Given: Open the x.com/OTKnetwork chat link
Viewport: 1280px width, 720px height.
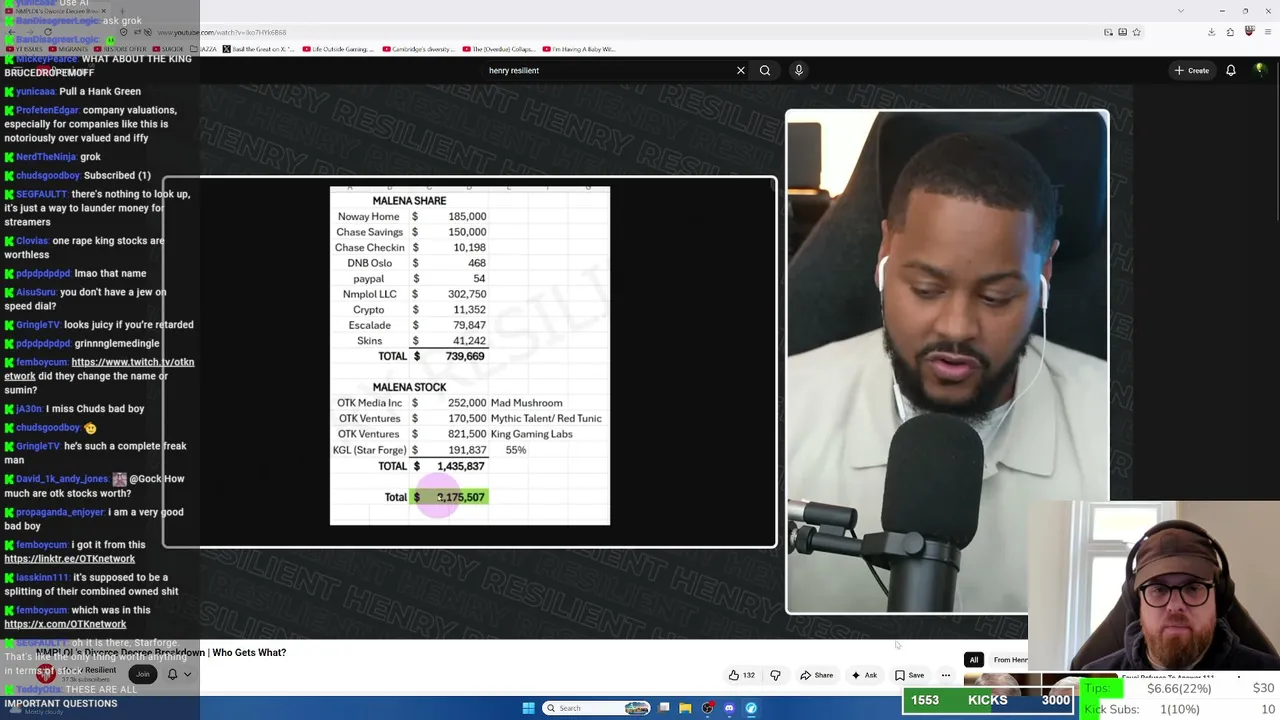Looking at the screenshot, I should (x=65, y=624).
